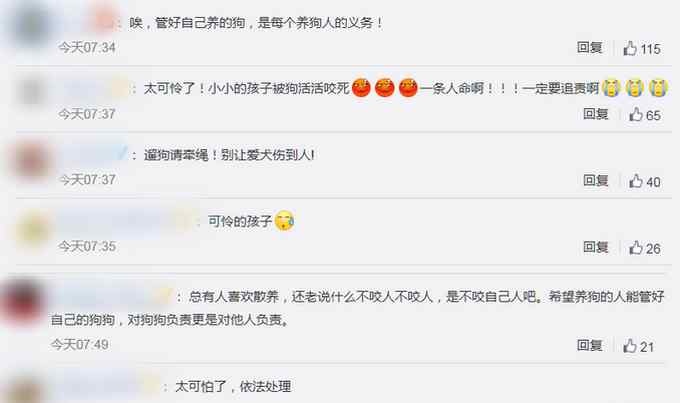Reply to the 可怜的孩子 comment
680x403 pixels.
point(595,247)
